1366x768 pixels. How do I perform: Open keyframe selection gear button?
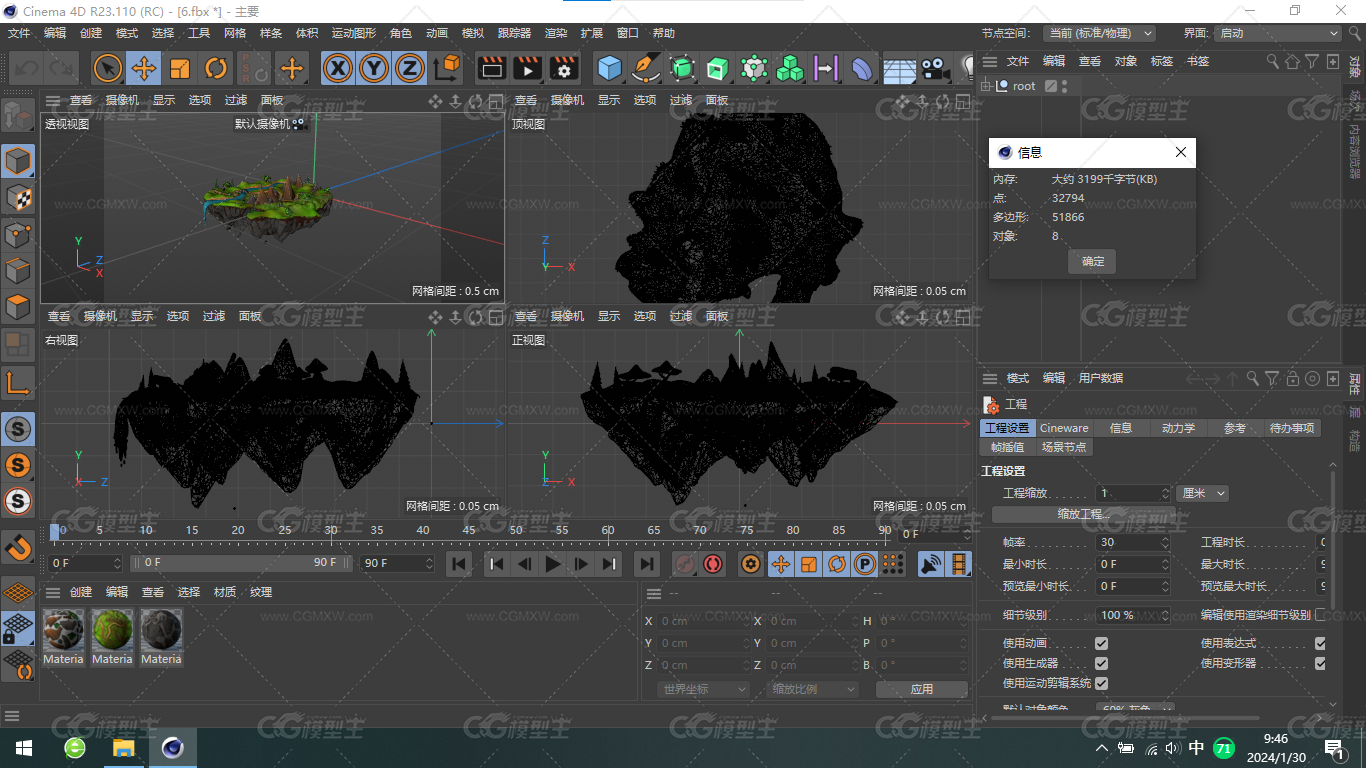tap(751, 564)
